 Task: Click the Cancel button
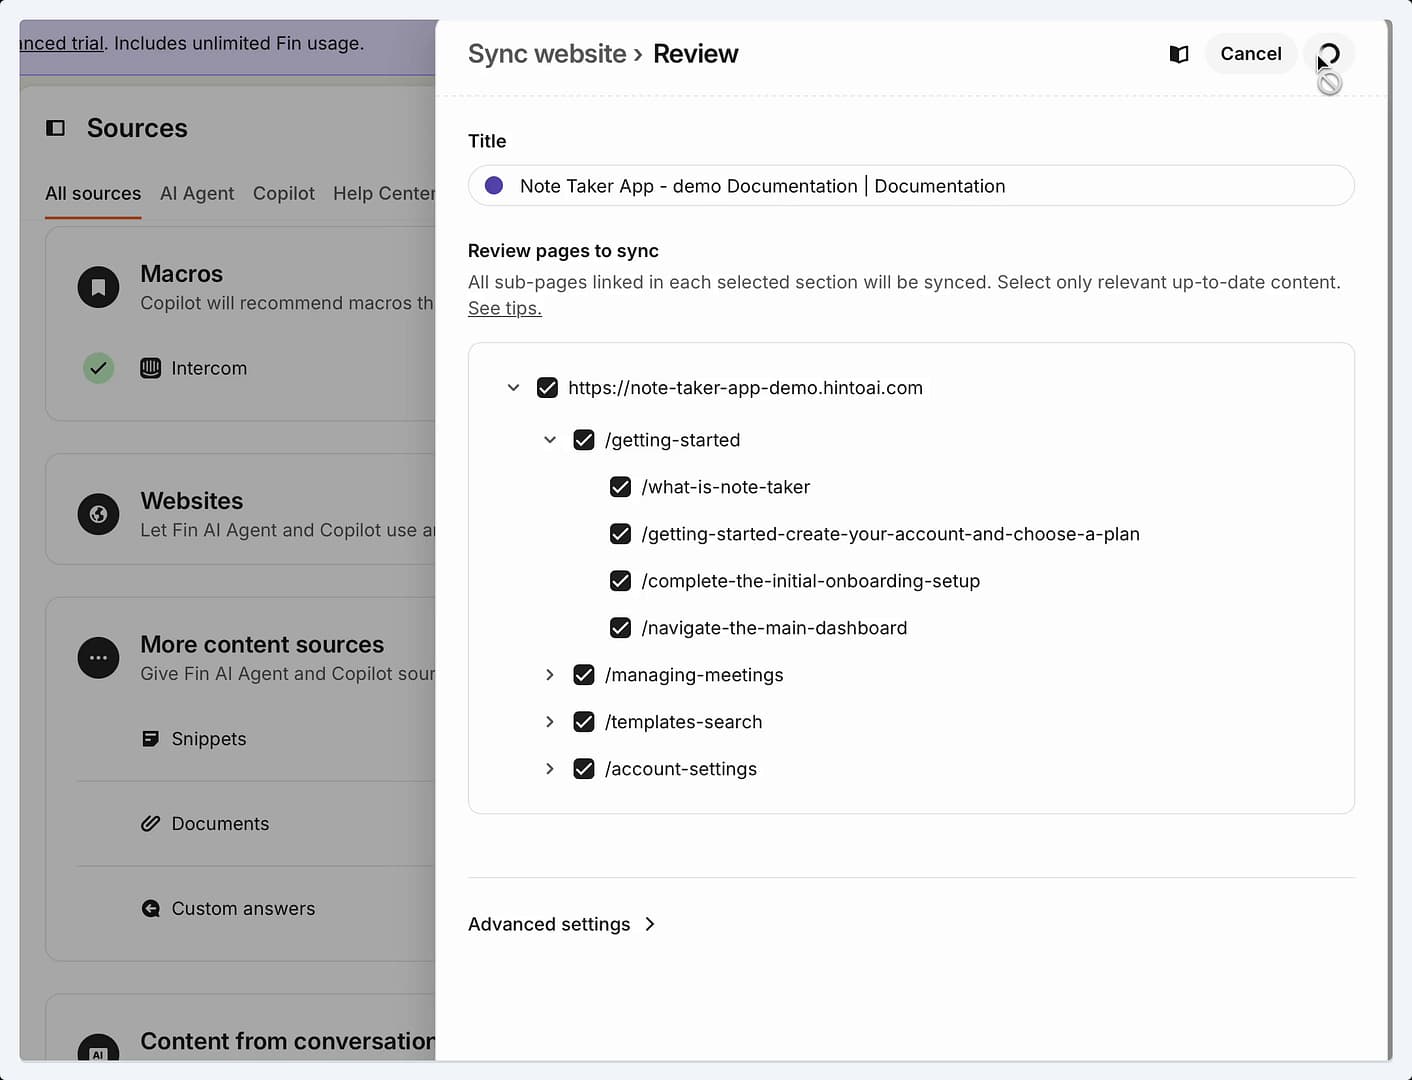pyautogui.click(x=1251, y=54)
